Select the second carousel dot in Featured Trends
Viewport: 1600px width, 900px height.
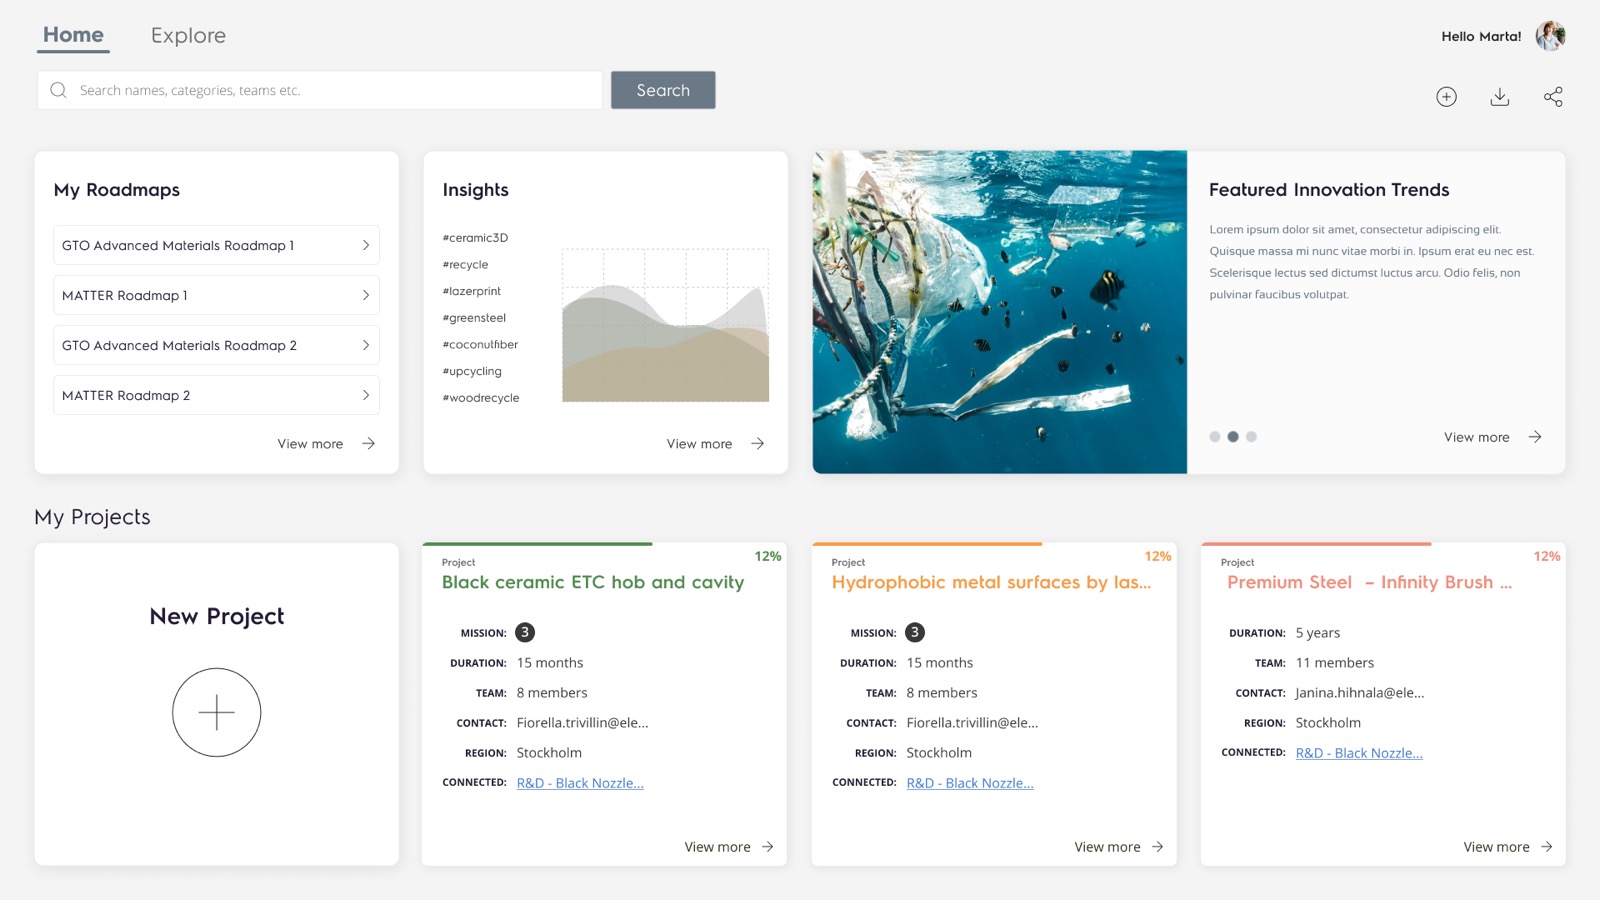click(1233, 437)
